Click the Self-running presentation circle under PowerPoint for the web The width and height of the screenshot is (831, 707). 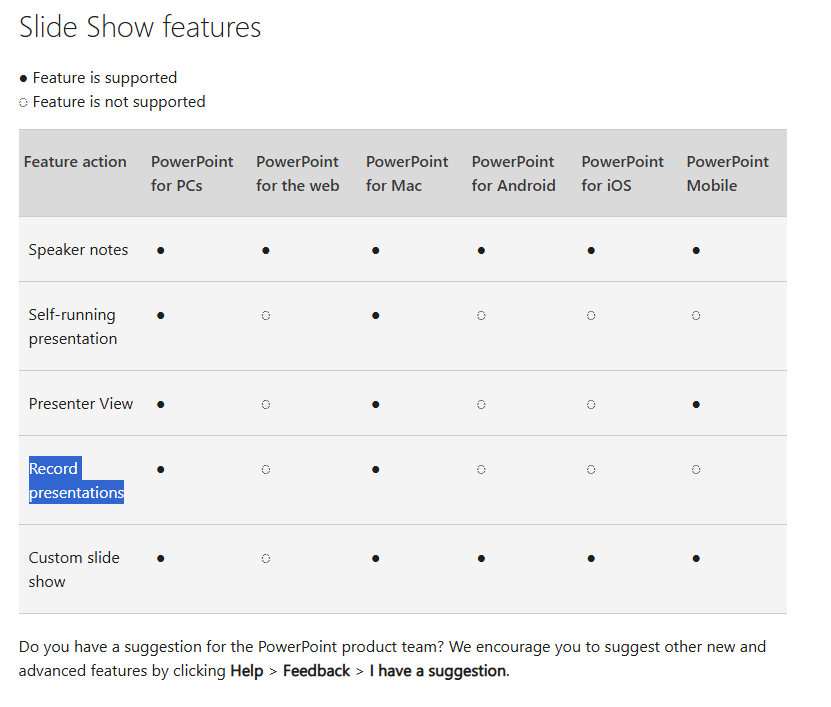pyautogui.click(x=266, y=315)
